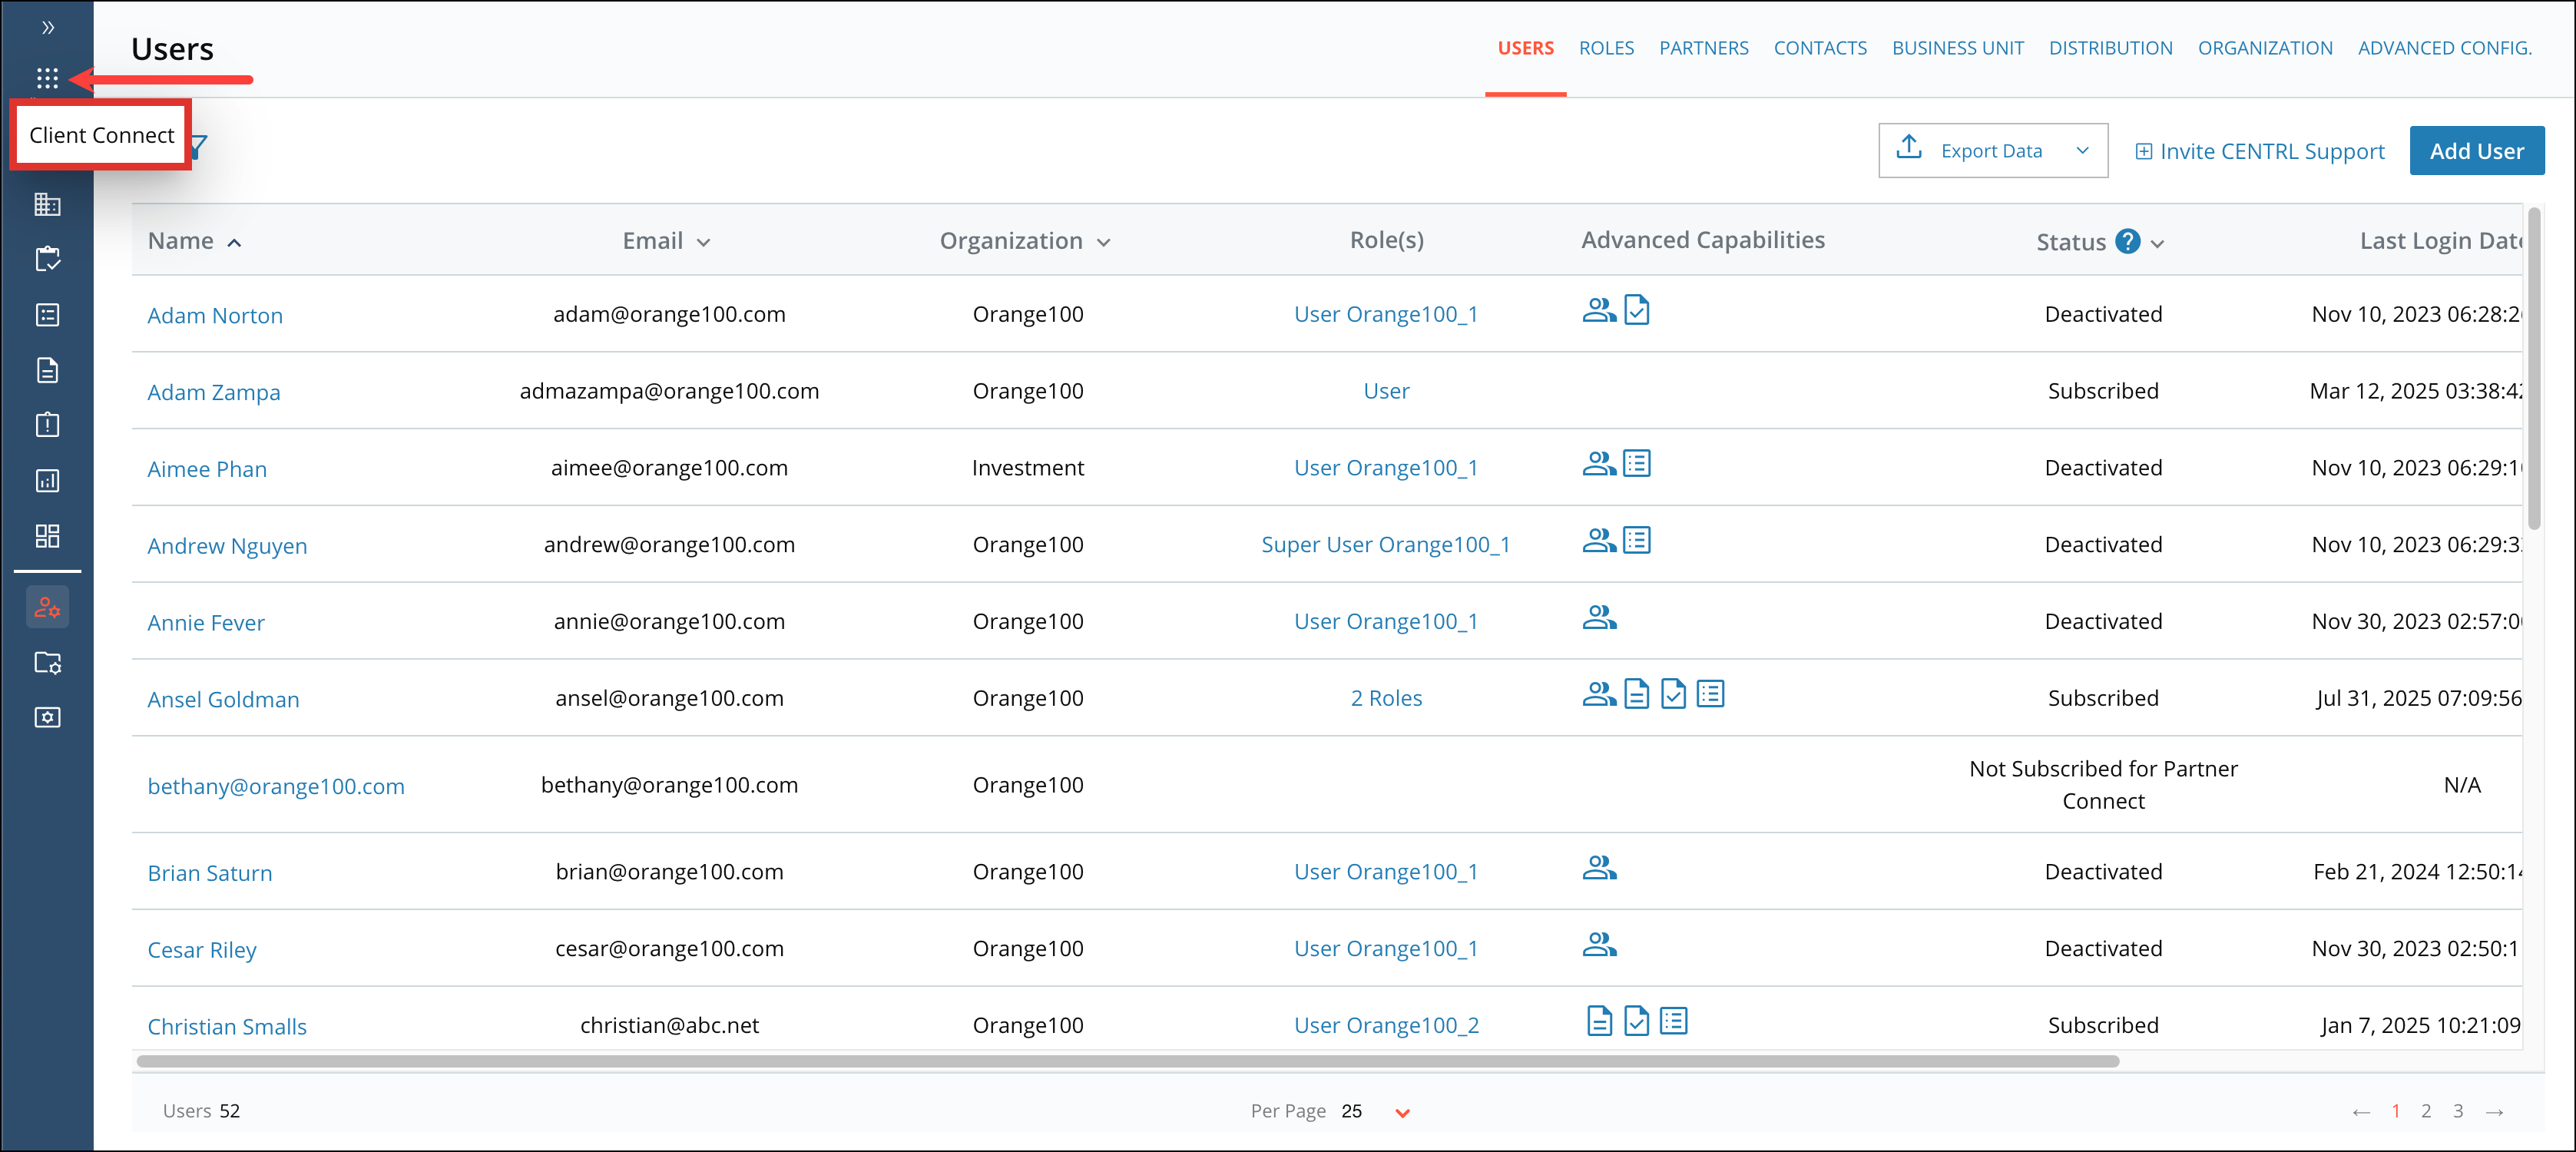This screenshot has height=1152, width=2576.
Task: Click the dashboard grid icon in the sidebar
Action: click(x=47, y=535)
